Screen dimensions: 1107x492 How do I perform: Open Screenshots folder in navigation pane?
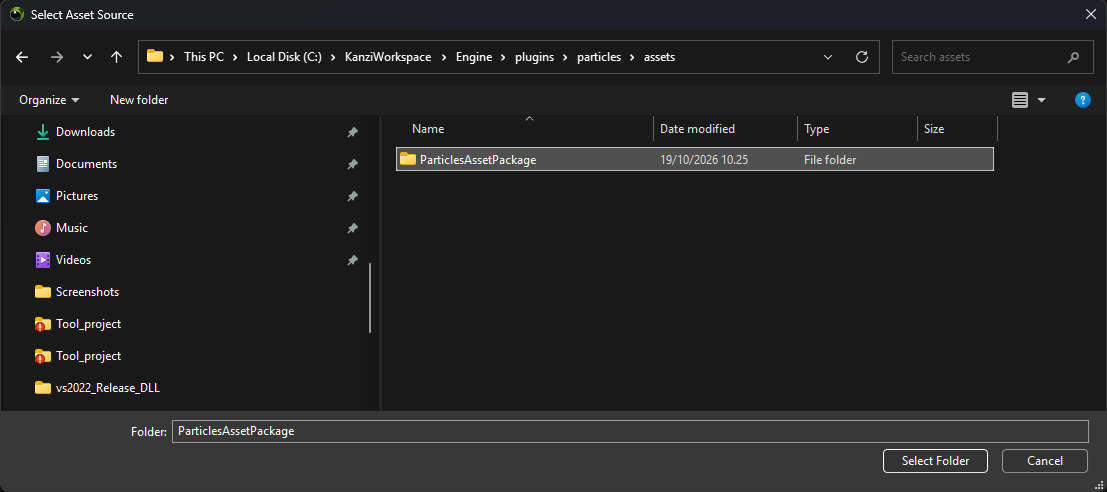point(88,292)
